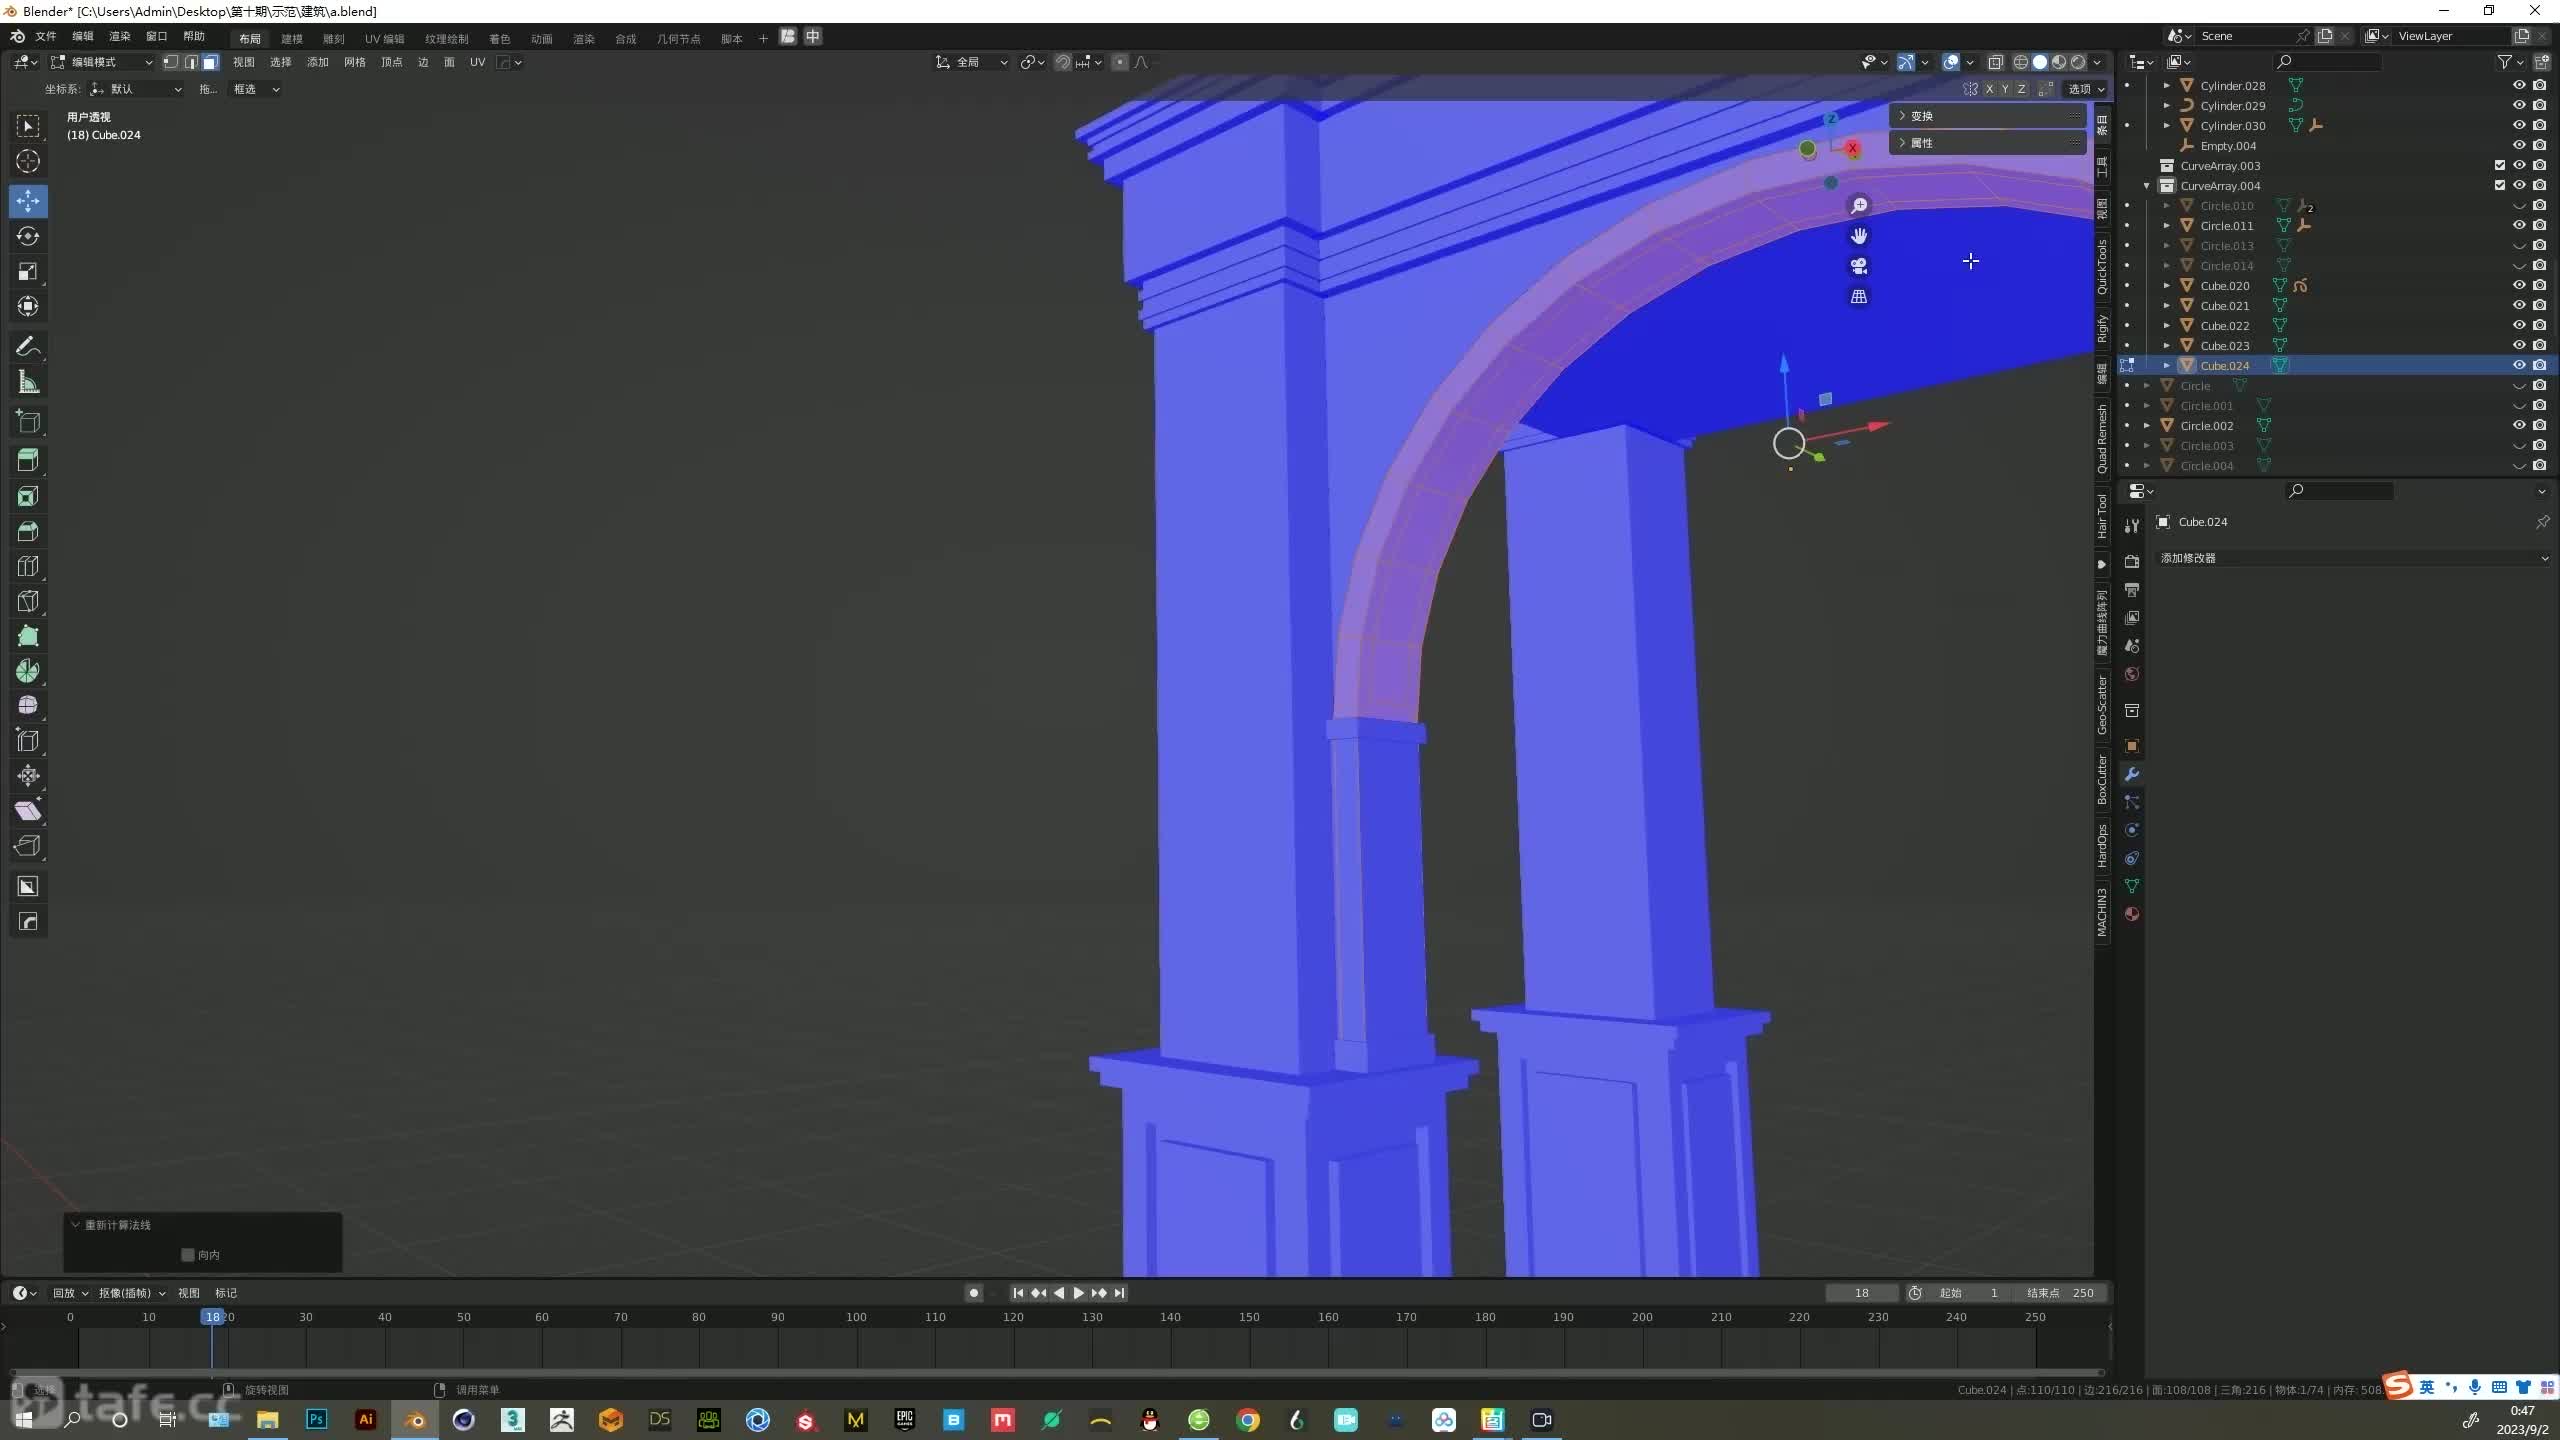Select the Spin tool

tap(28, 671)
